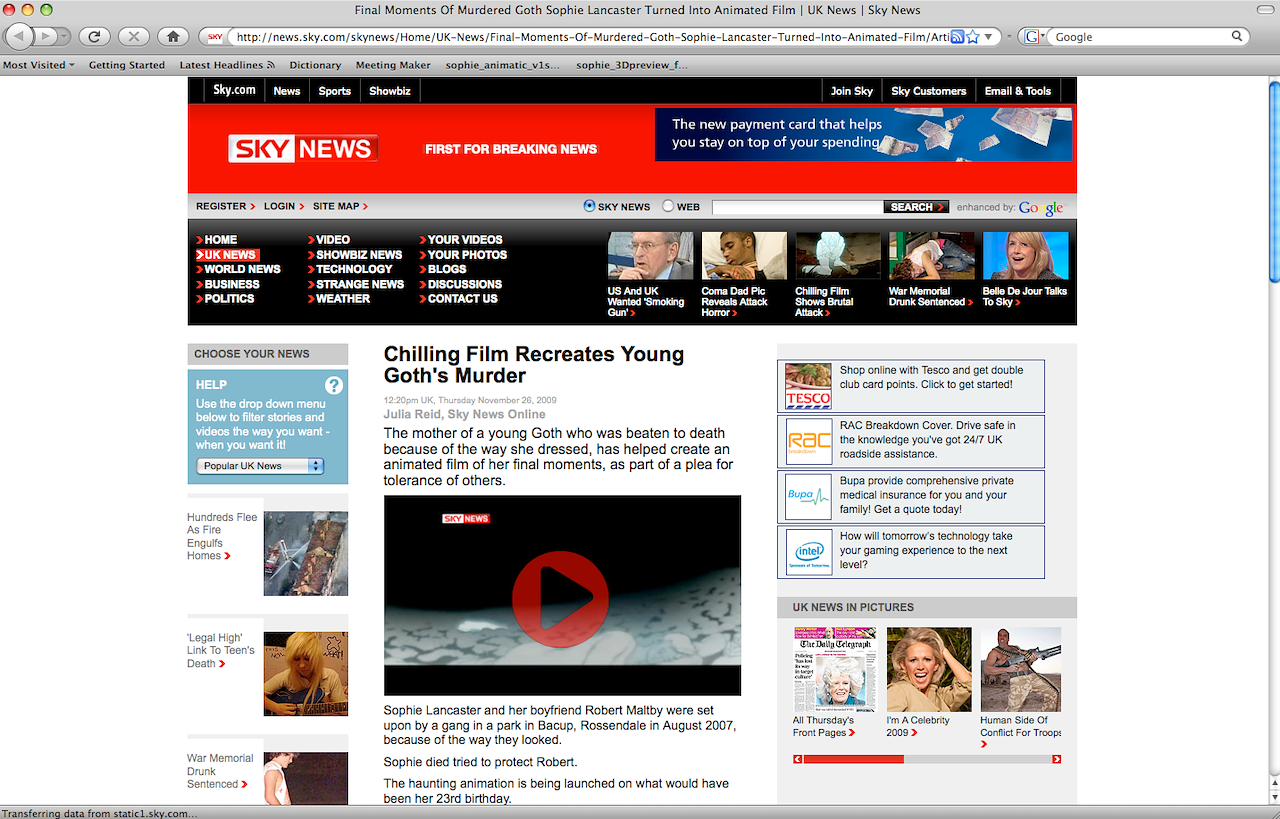The height and width of the screenshot is (819, 1280).
Task: Click the Register link
Action: click(x=222, y=206)
